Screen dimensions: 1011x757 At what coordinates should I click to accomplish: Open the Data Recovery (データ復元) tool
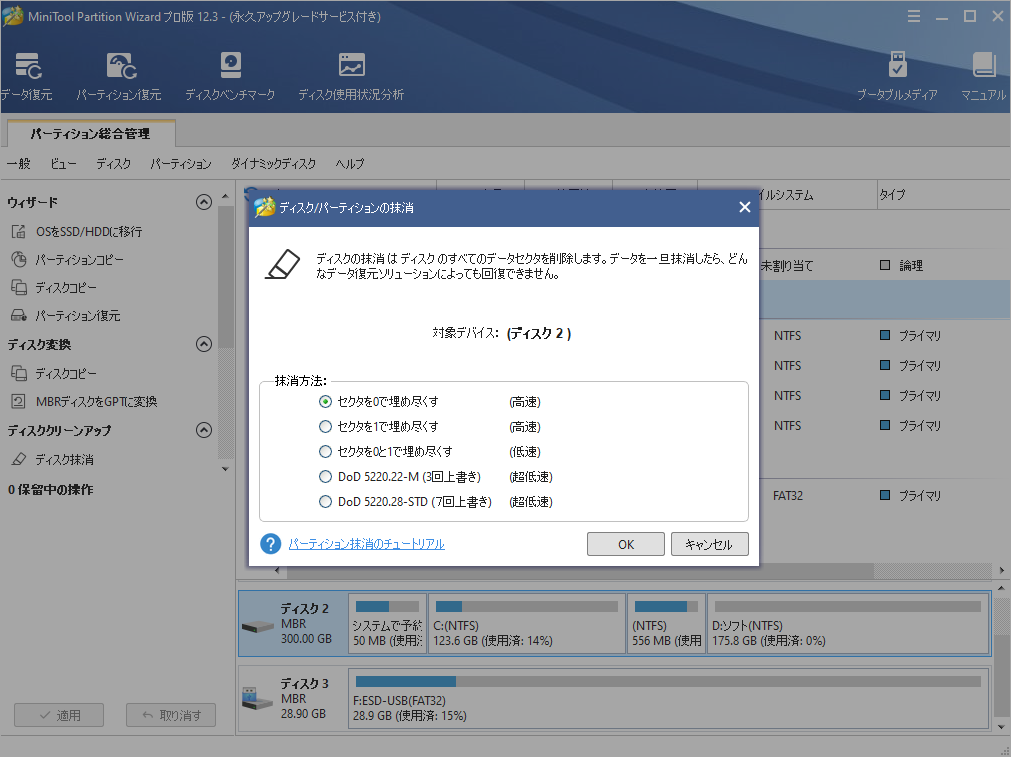click(27, 77)
